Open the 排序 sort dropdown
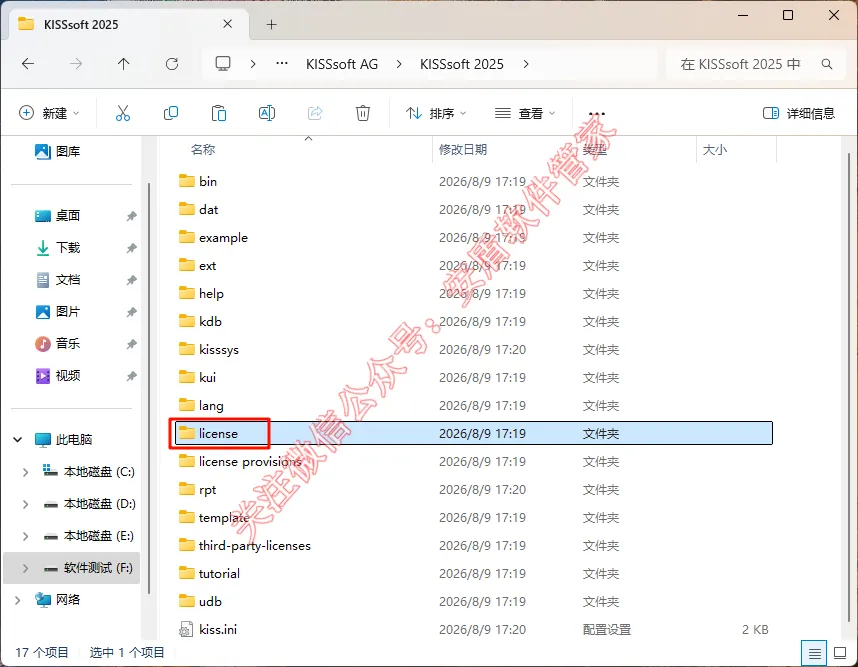 tap(436, 113)
